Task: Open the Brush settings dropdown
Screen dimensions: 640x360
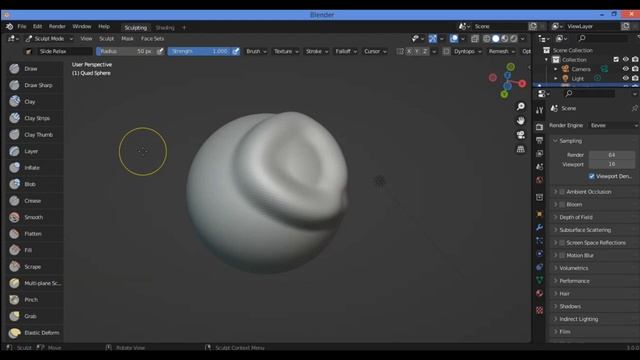Action: click(x=256, y=51)
